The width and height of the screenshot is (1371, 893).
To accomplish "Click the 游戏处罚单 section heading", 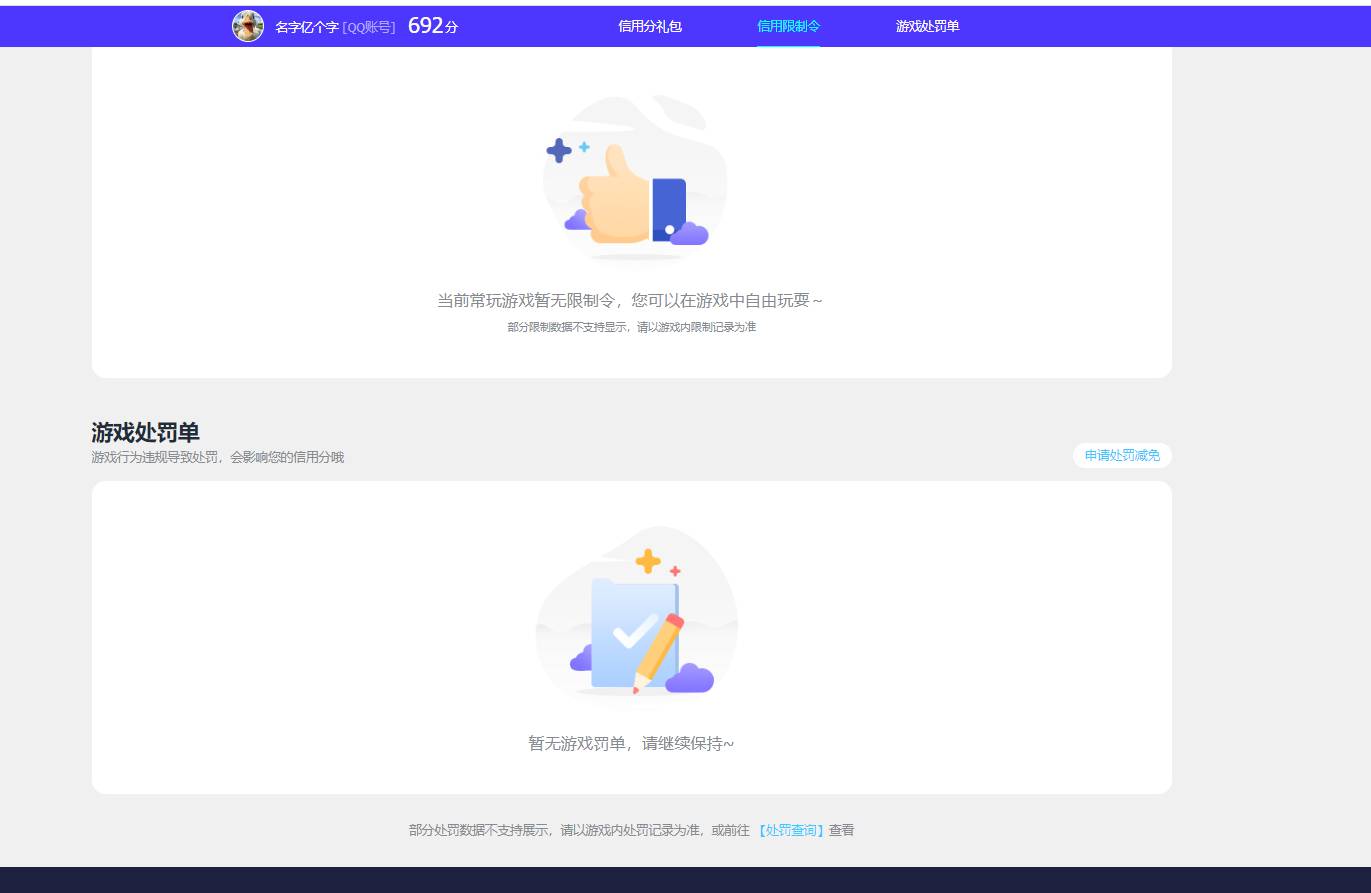I will pos(145,433).
